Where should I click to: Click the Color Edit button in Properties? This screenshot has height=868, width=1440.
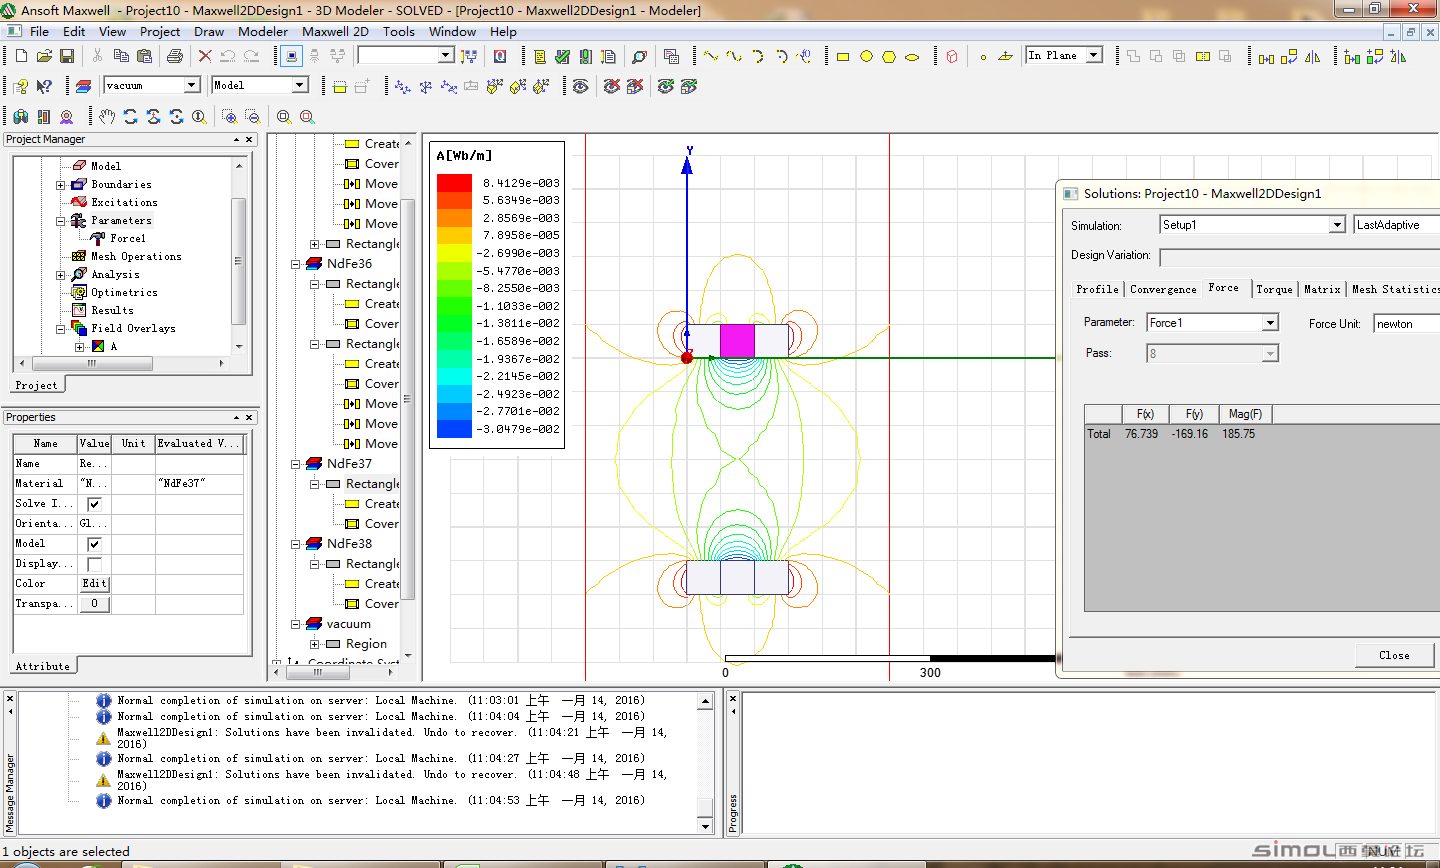[94, 584]
